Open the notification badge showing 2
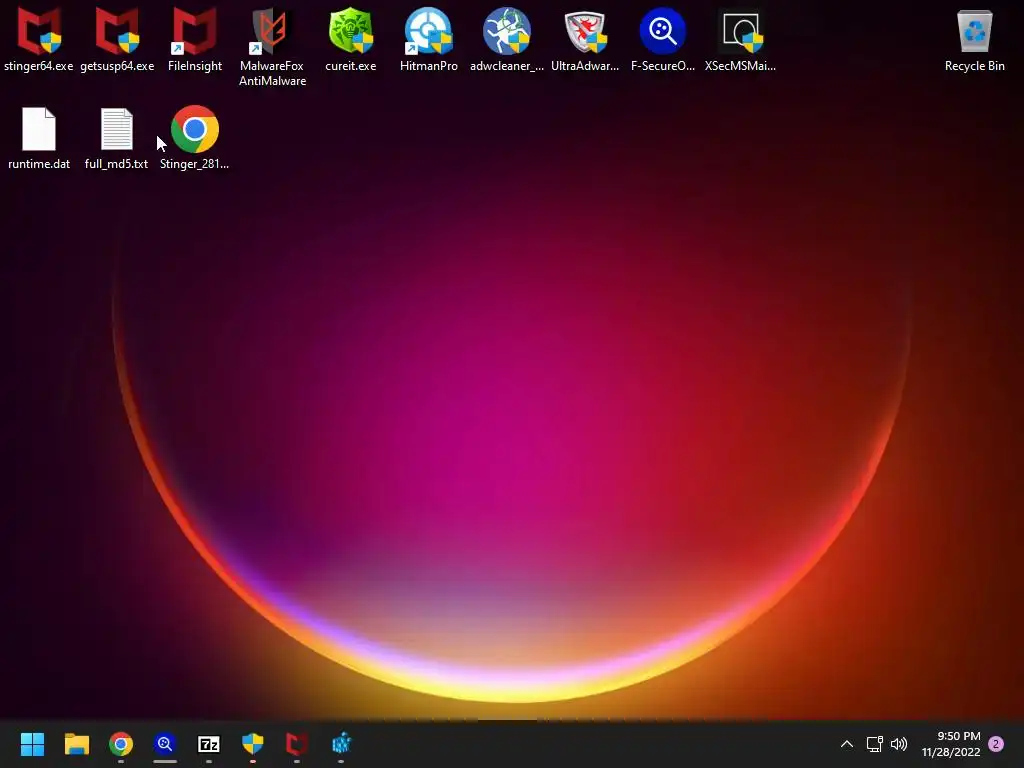1024x768 pixels. coord(996,744)
